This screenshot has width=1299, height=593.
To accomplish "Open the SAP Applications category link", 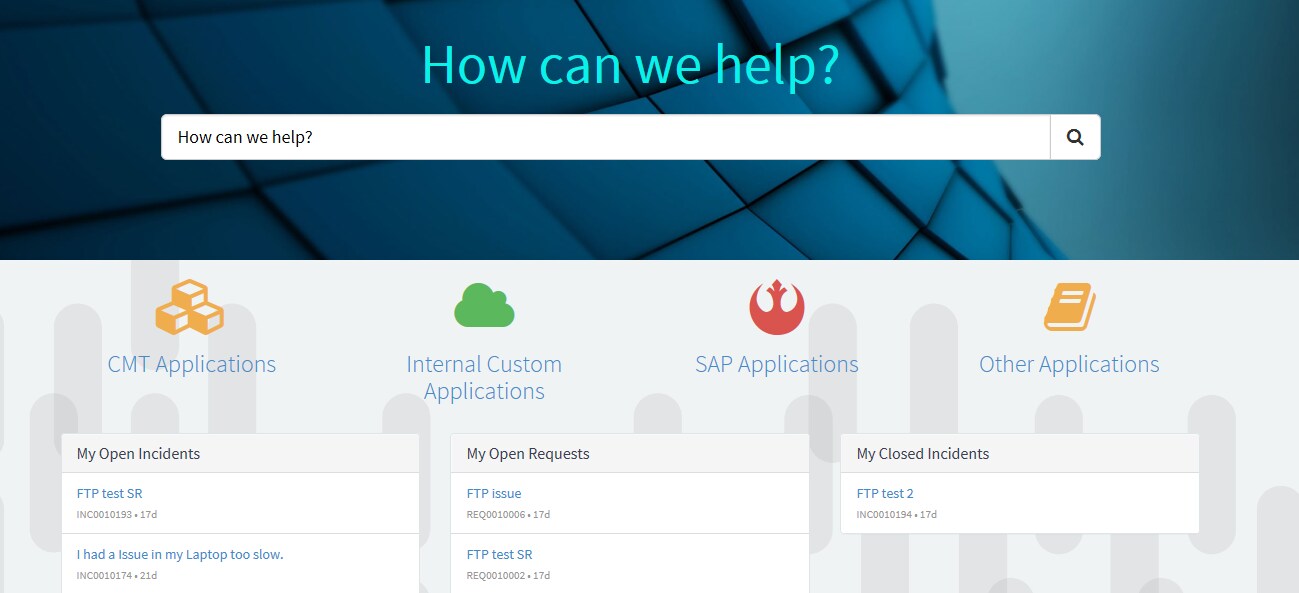I will [777, 364].
